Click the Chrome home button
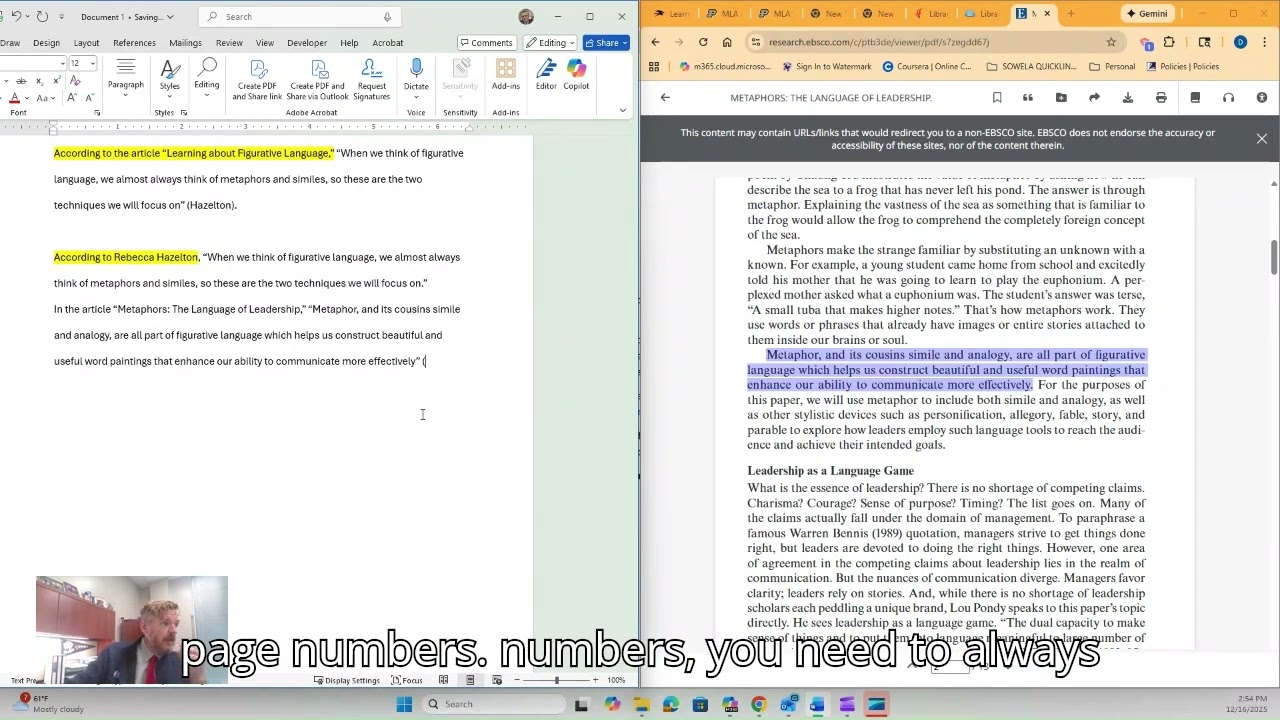 pos(727,42)
